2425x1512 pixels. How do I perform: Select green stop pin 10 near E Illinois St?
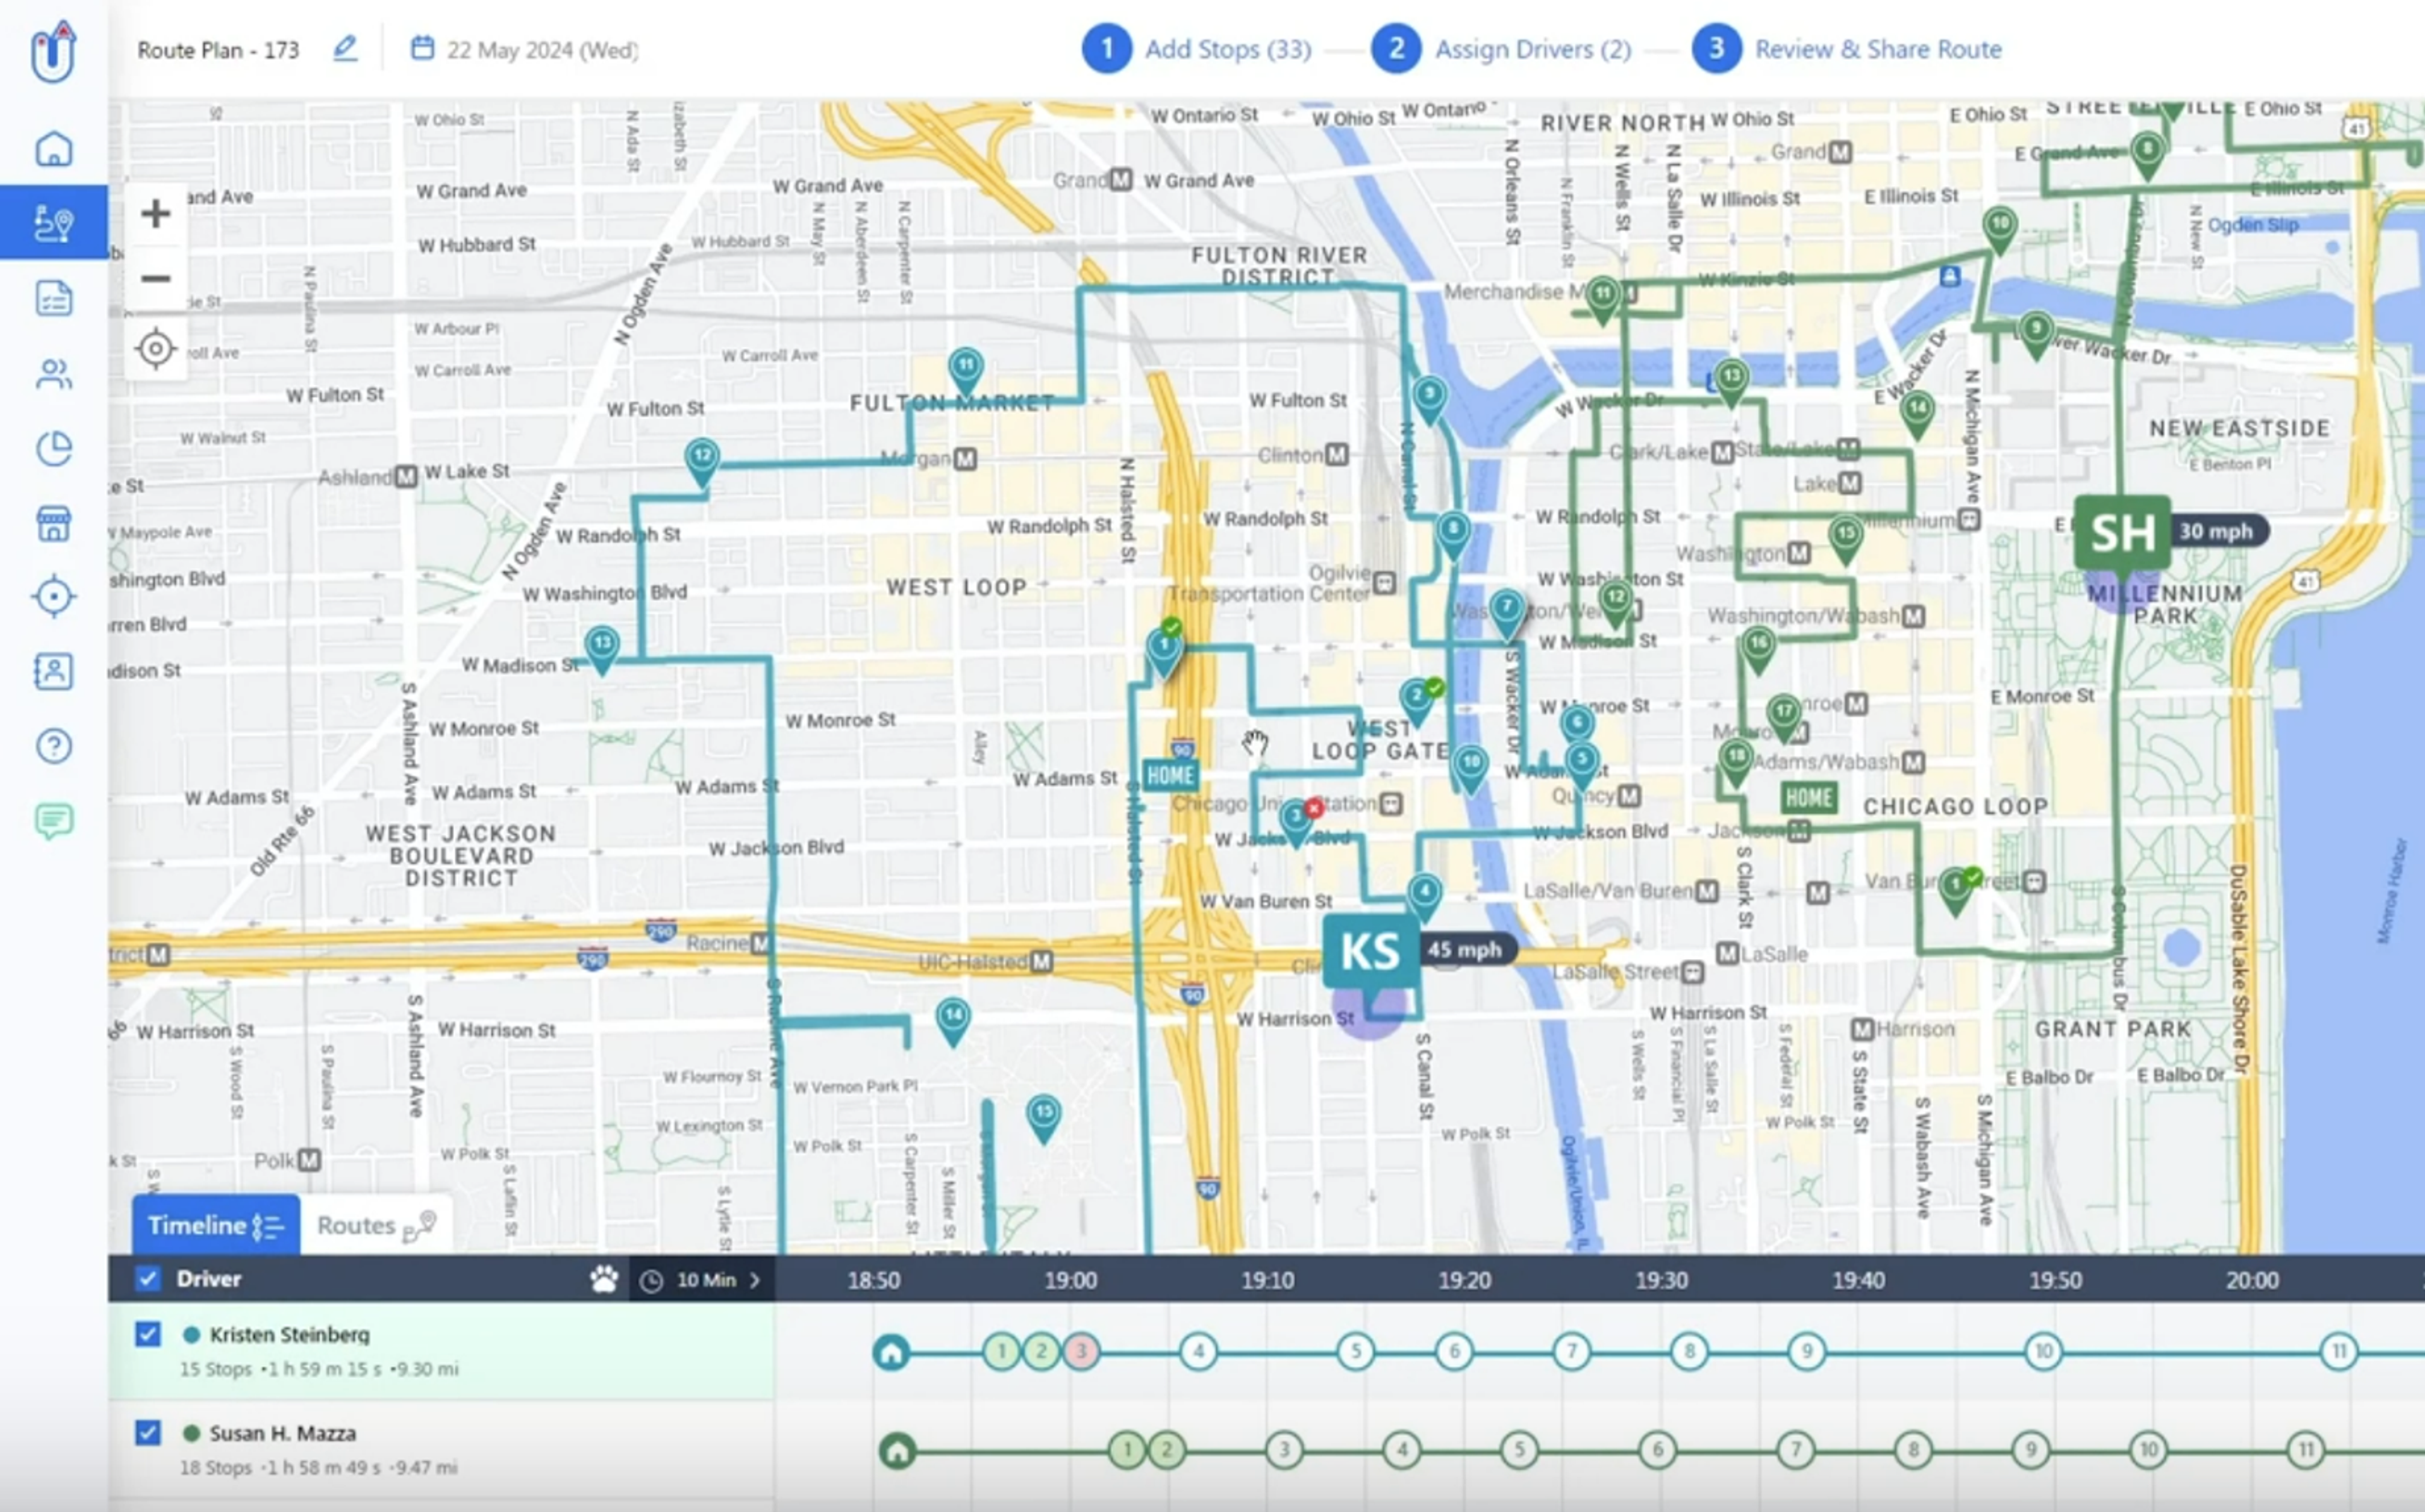[2000, 229]
